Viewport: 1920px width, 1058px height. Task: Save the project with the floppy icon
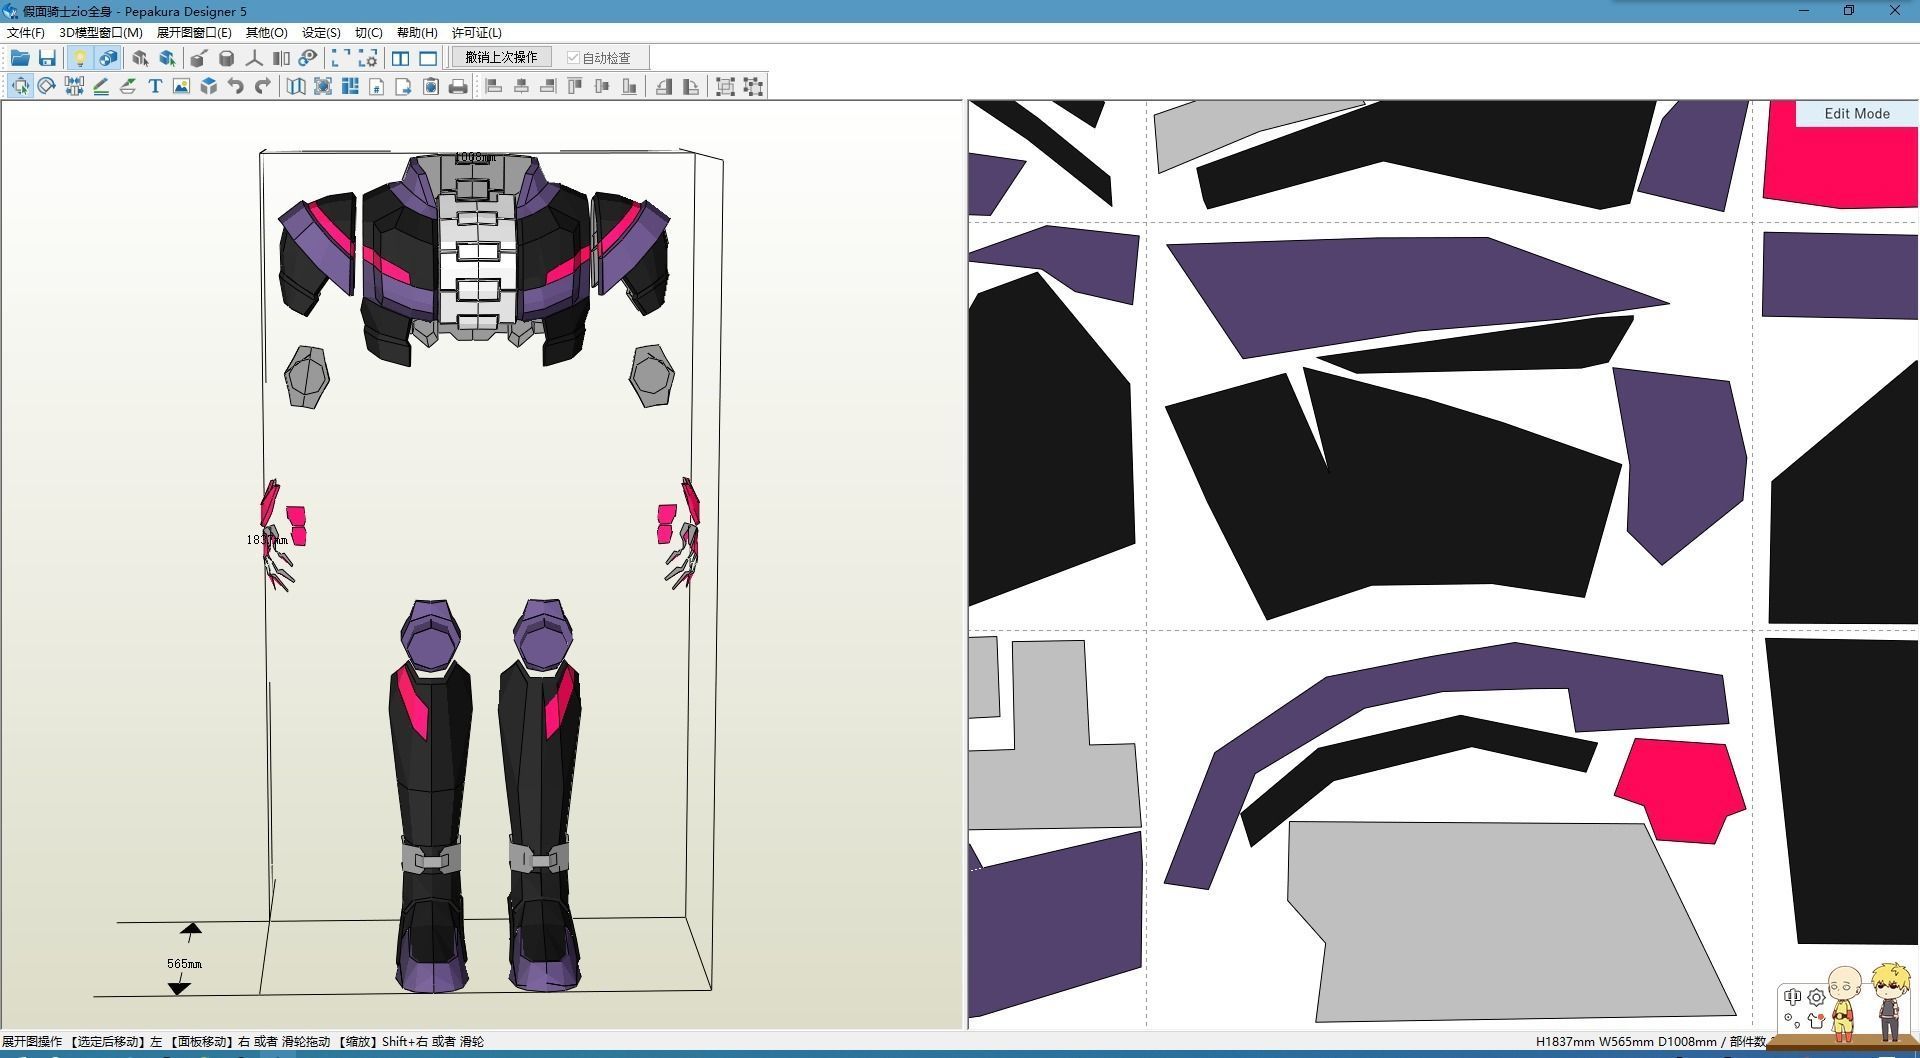pyautogui.click(x=47, y=58)
